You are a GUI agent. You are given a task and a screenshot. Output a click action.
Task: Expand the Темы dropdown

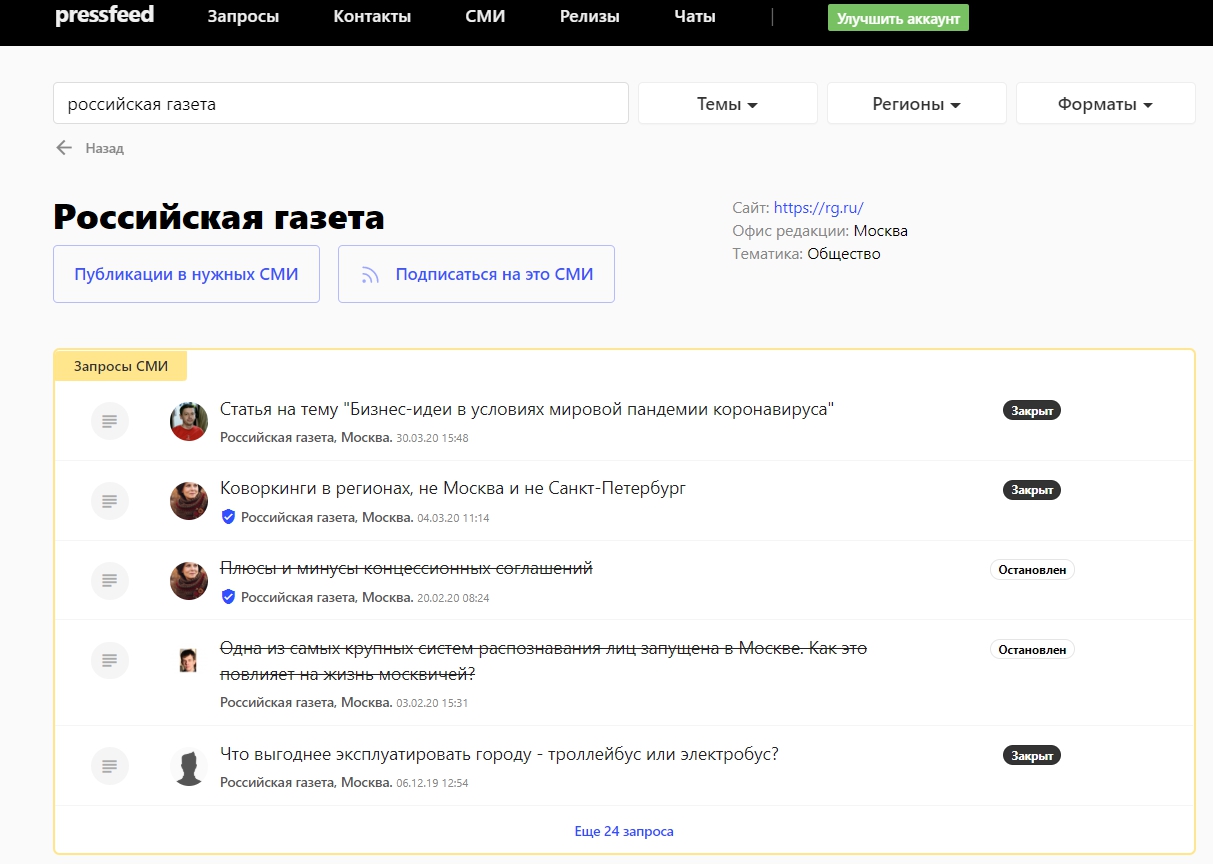tap(727, 104)
